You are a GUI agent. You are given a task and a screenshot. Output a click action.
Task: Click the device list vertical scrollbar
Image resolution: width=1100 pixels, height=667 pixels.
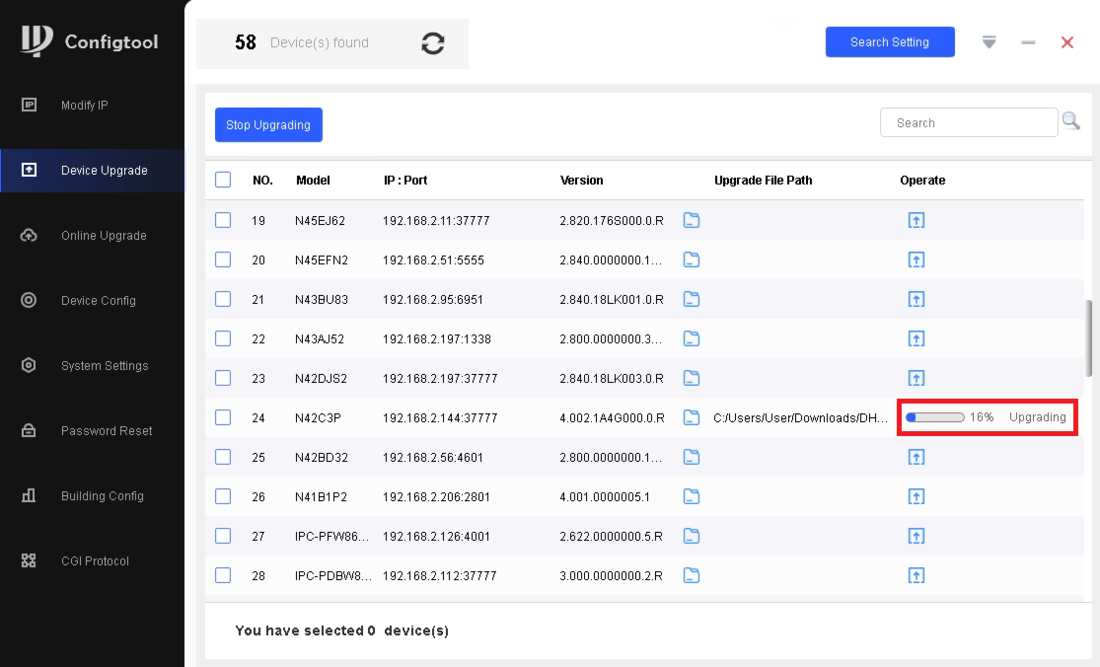(x=1089, y=336)
